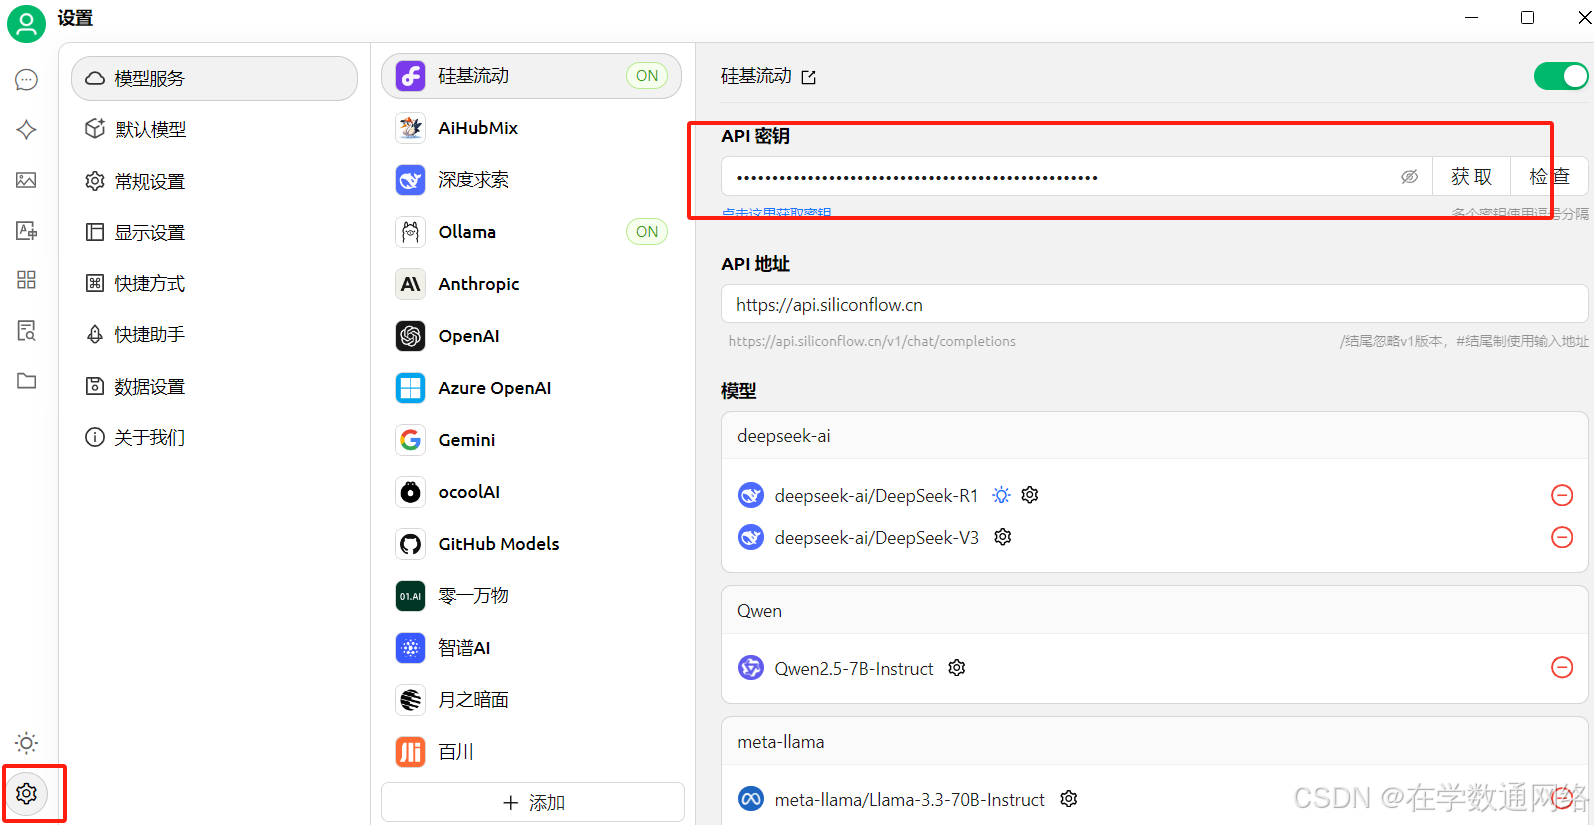This screenshot has height=825, width=1594.
Task: Click the reasoning icon beside DeepSeek-R1
Action: pyautogui.click(x=1001, y=495)
